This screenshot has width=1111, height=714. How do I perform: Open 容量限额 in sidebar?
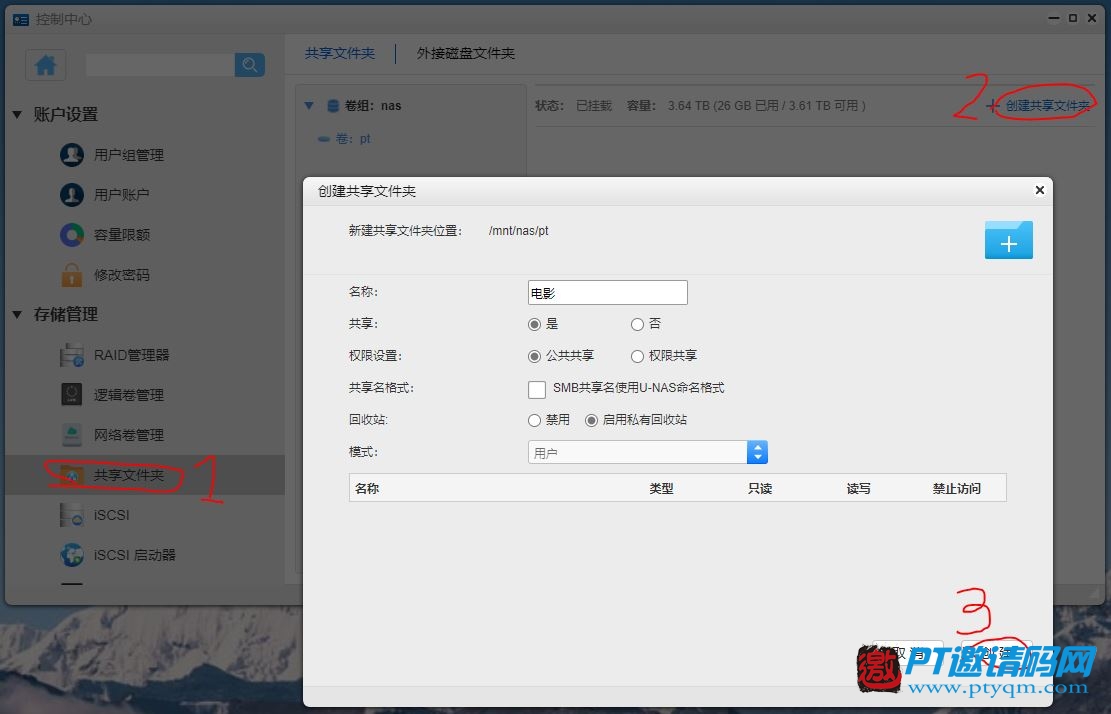[122, 234]
